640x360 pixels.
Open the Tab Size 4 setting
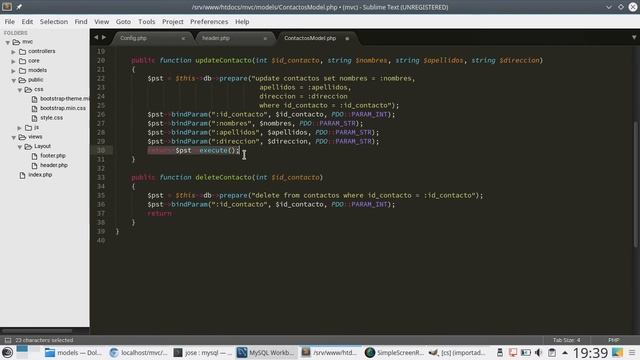(x=566, y=340)
